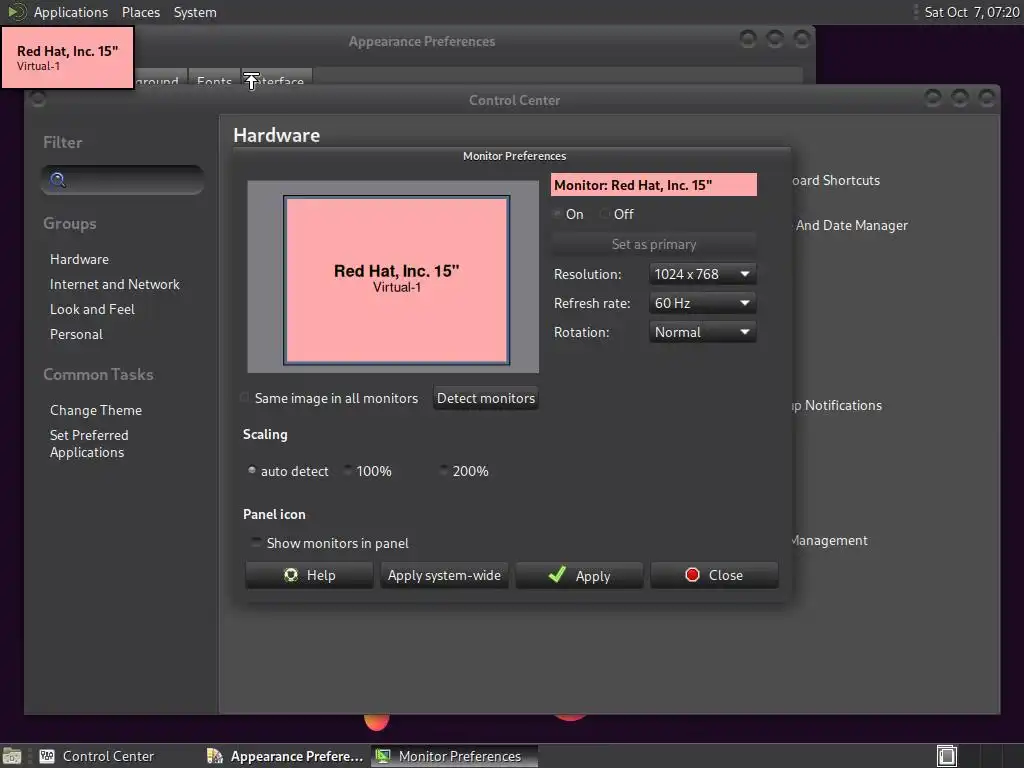Click show desktop icon in bottom panel

coord(12,756)
